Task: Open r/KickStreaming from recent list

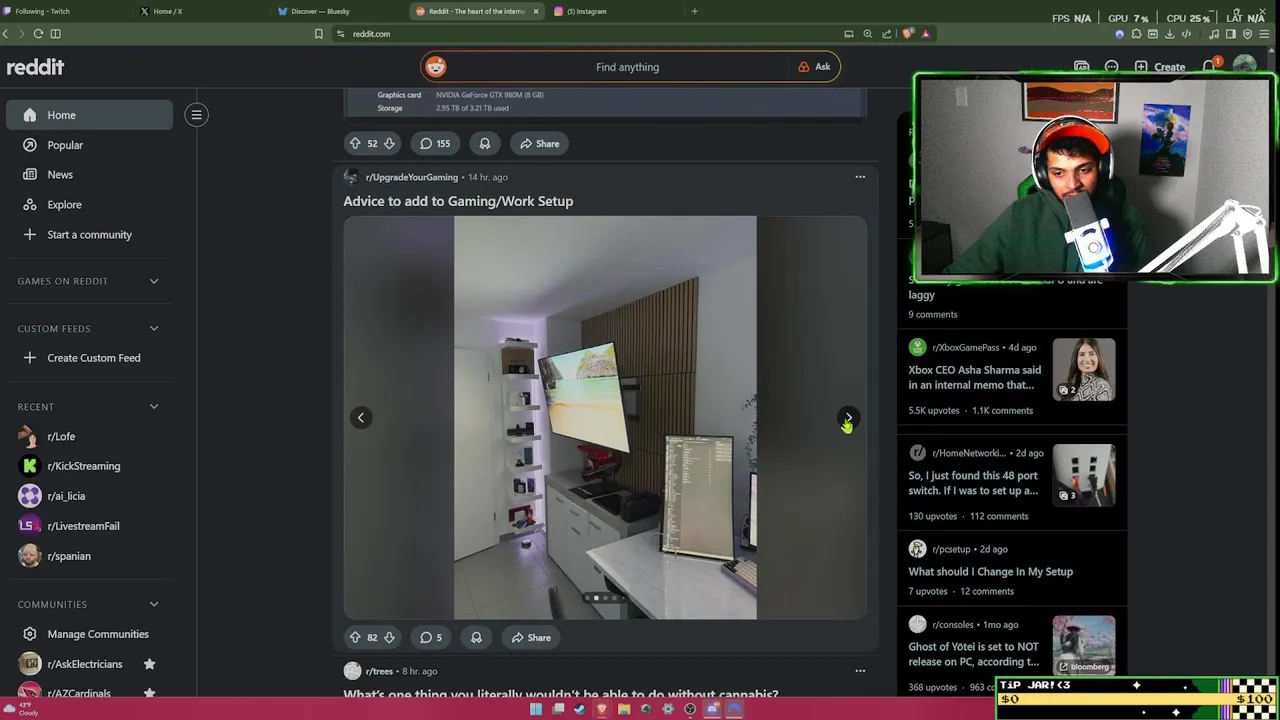Action: [89, 466]
